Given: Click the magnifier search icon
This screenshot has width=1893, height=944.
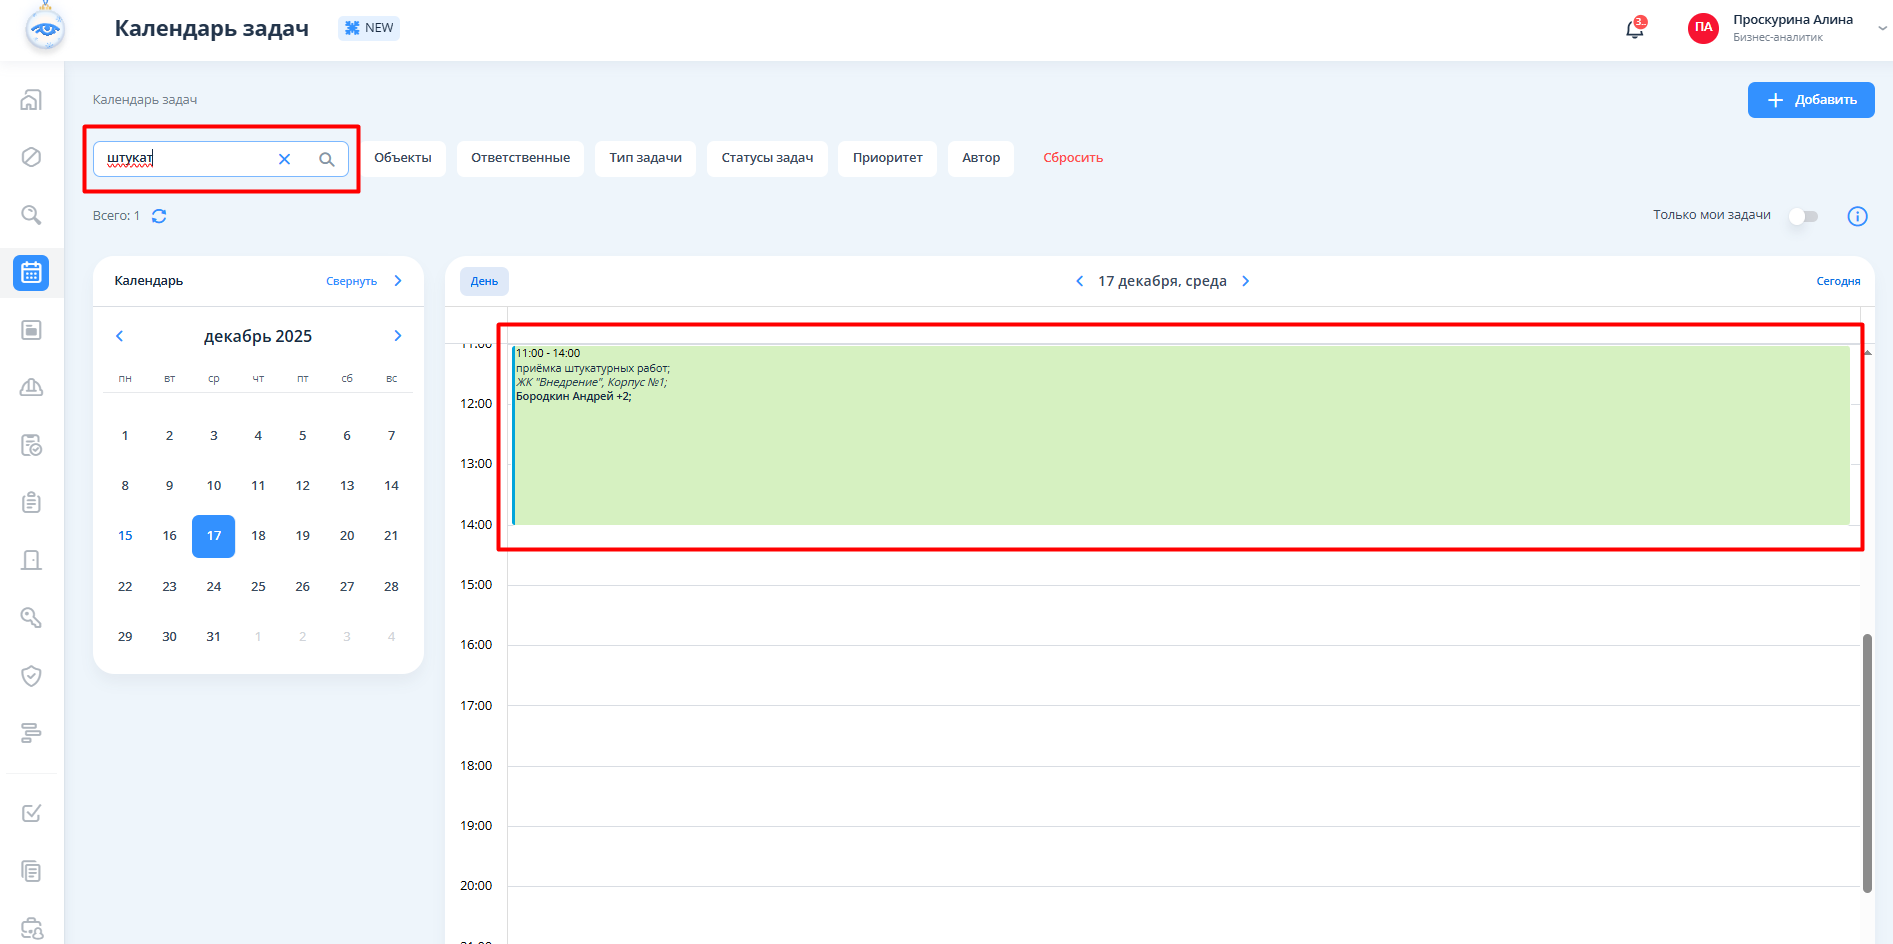Looking at the screenshot, I should pyautogui.click(x=326, y=159).
